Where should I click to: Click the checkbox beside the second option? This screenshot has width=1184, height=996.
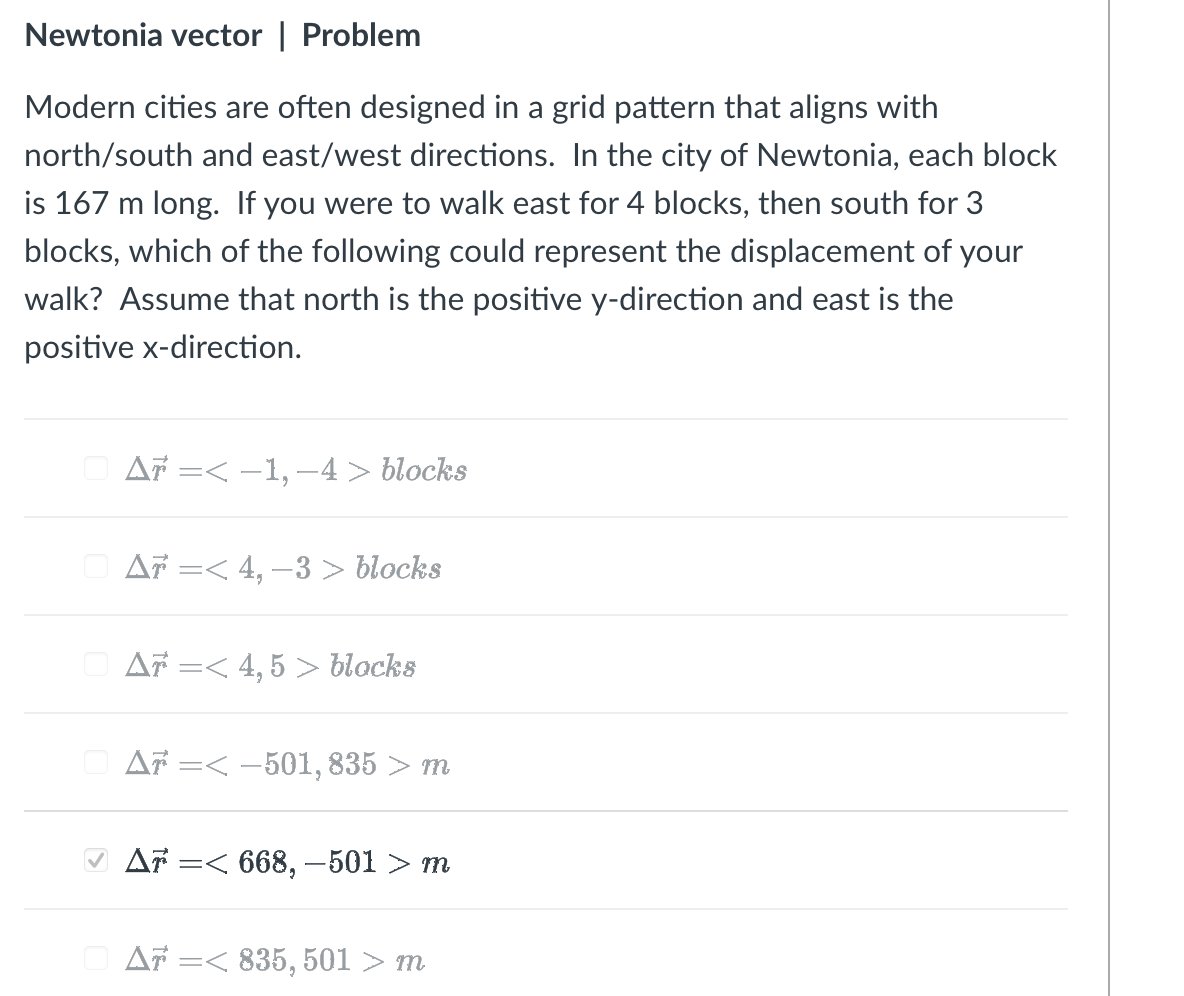(95, 564)
